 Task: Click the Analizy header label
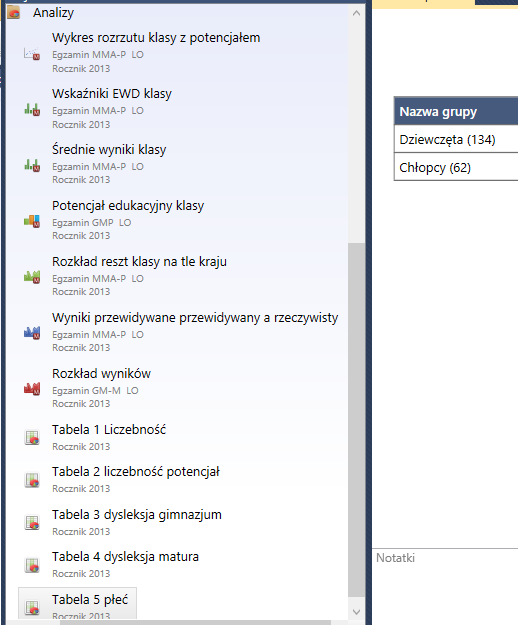53,13
